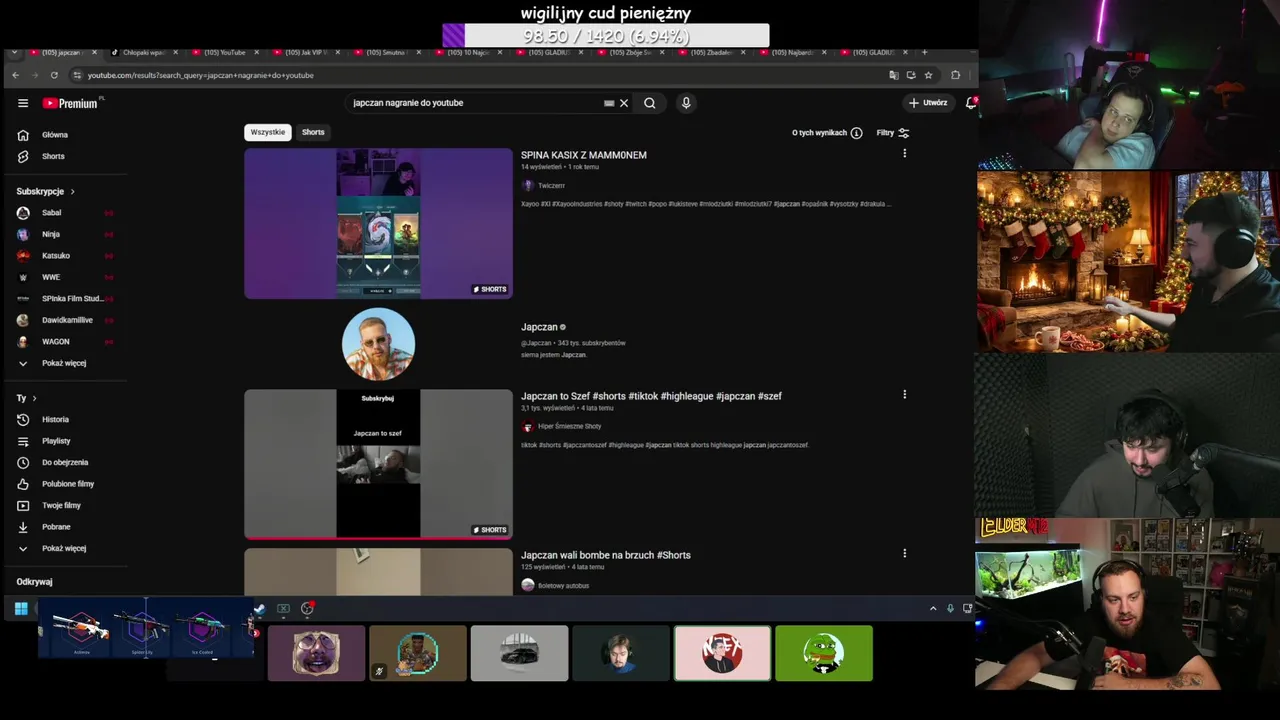Switch to the (105) YouTube browser tab
Viewport: 1280px width, 720px height.
click(x=225, y=52)
